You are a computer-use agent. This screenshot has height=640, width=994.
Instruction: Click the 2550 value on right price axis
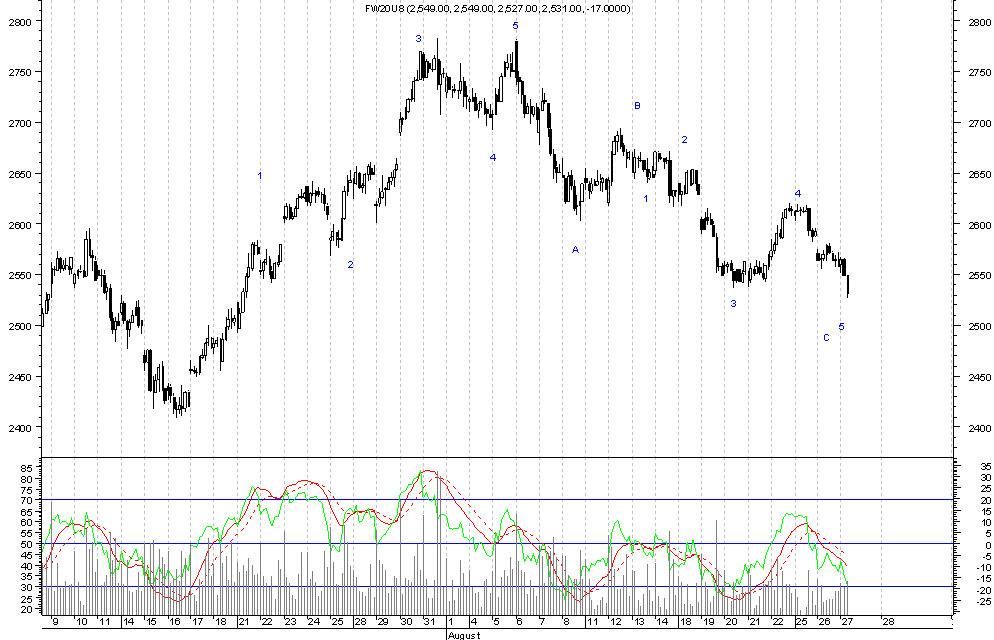click(979, 276)
